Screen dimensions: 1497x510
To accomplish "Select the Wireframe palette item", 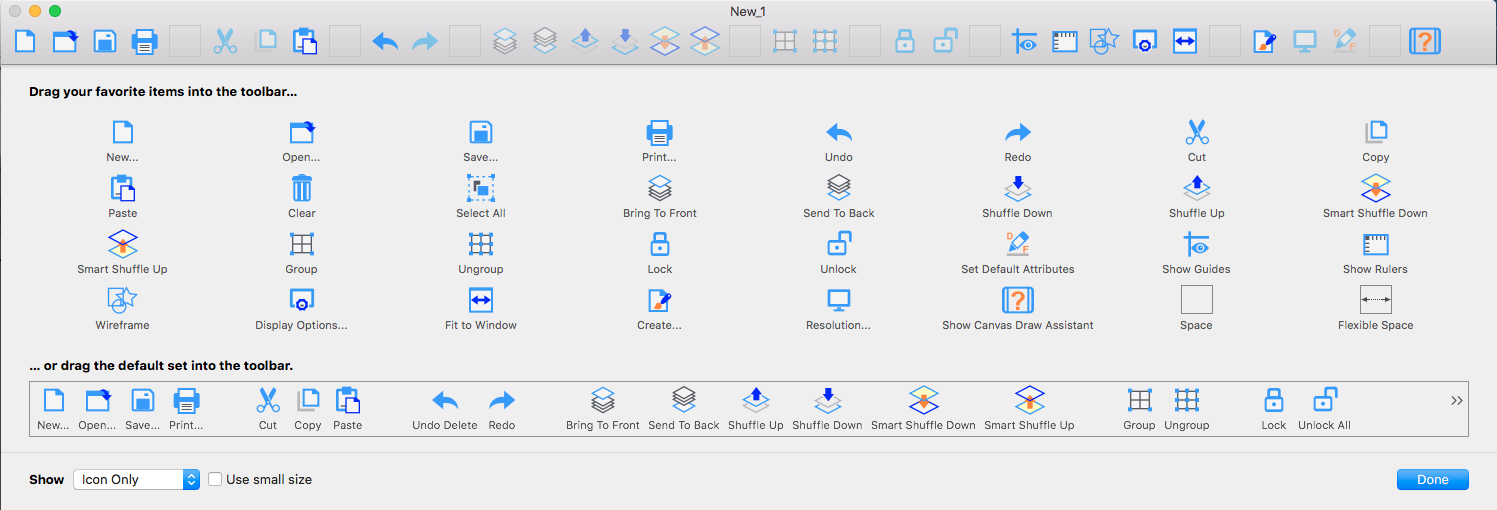I will (x=122, y=309).
